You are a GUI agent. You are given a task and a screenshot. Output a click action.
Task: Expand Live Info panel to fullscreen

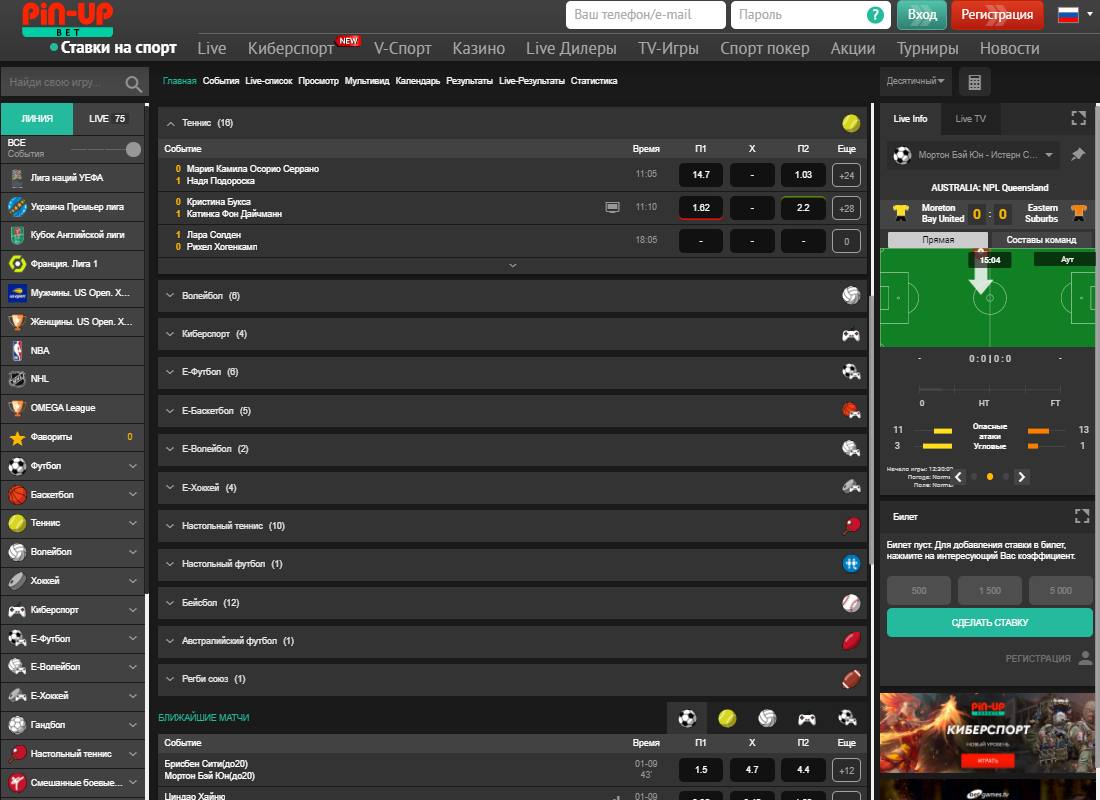click(1078, 118)
